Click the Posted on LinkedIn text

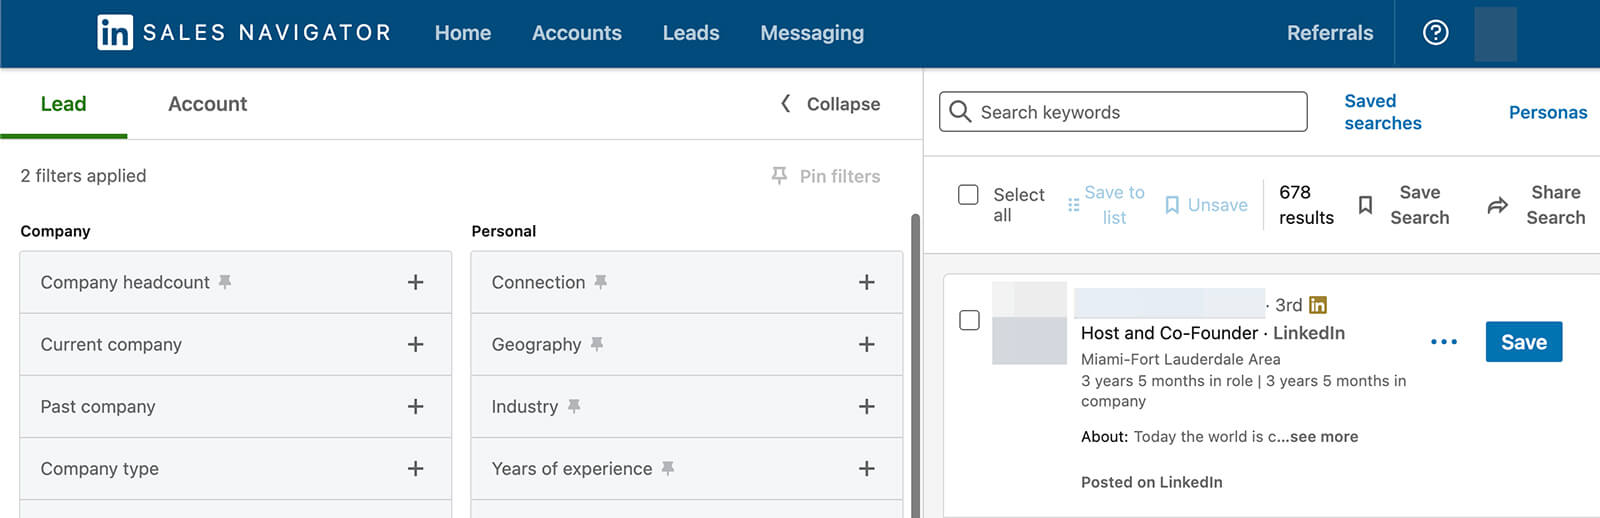[x=1152, y=482]
